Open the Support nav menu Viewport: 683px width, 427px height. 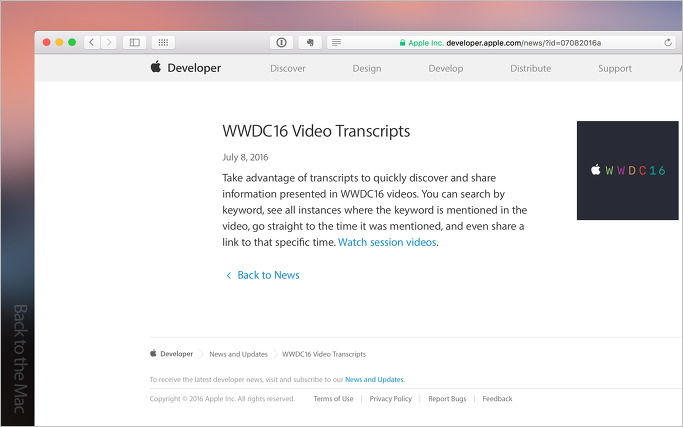coord(615,68)
